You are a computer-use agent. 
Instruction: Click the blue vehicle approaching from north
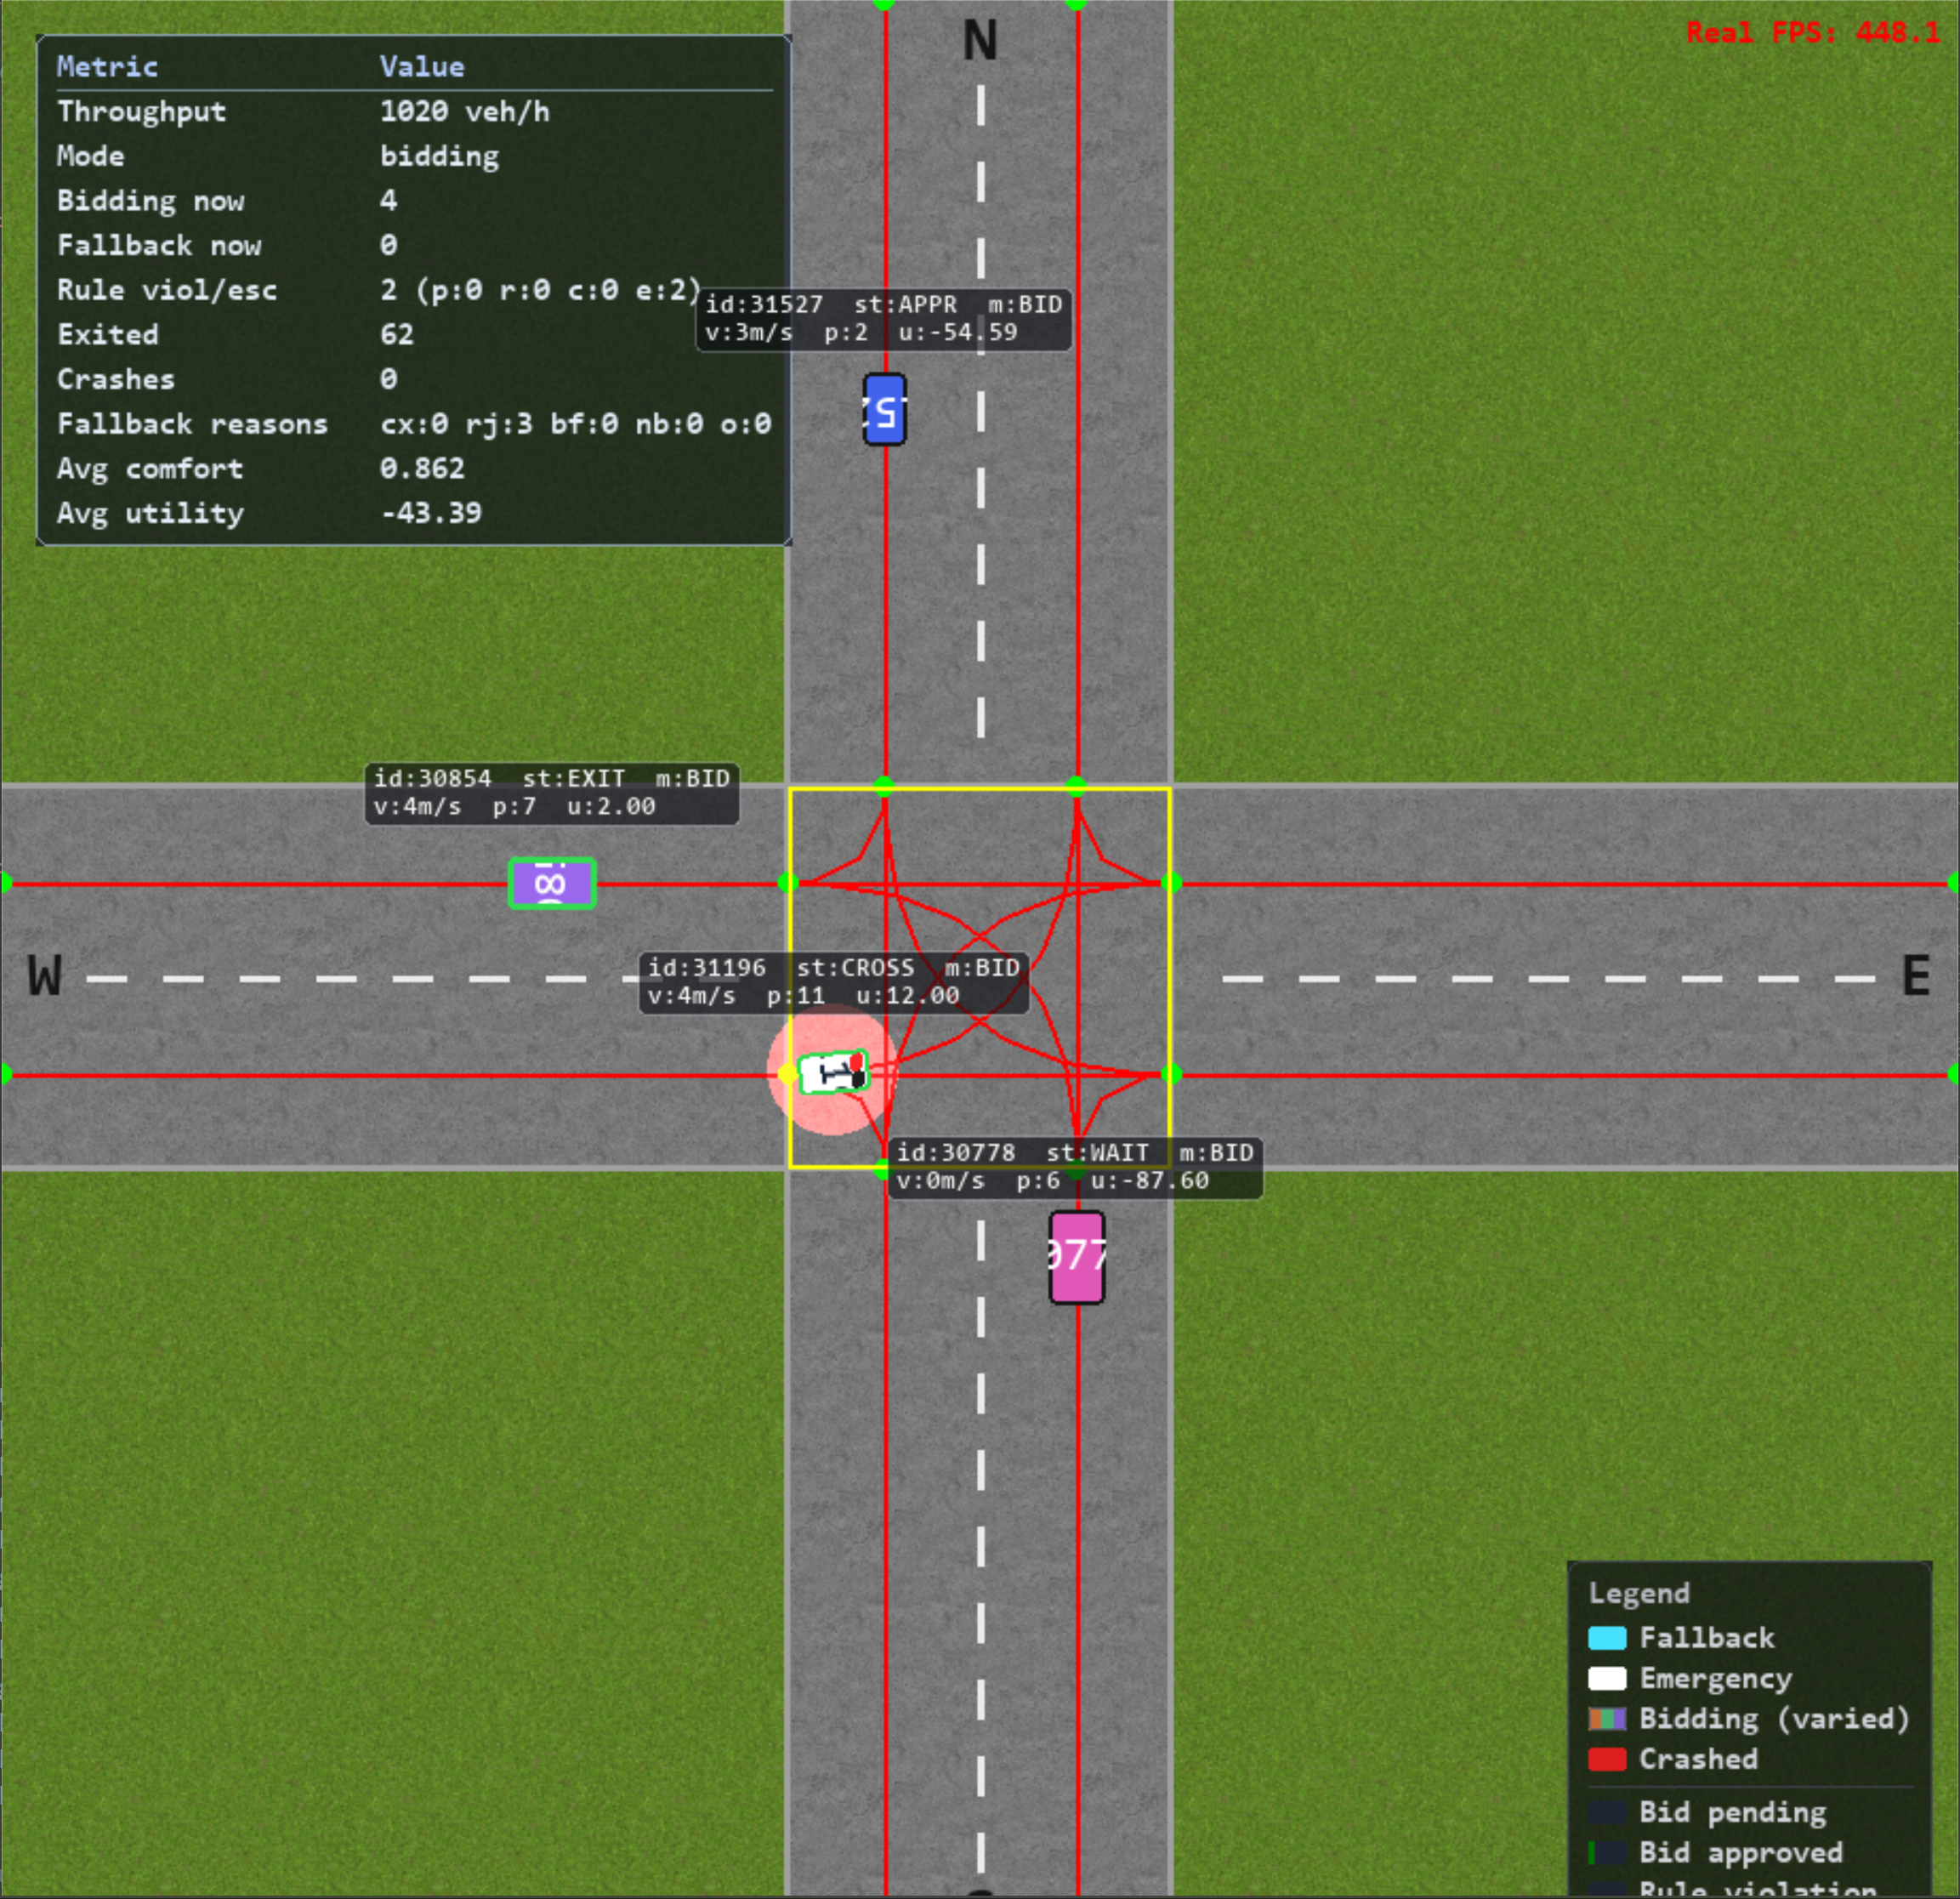pos(885,409)
